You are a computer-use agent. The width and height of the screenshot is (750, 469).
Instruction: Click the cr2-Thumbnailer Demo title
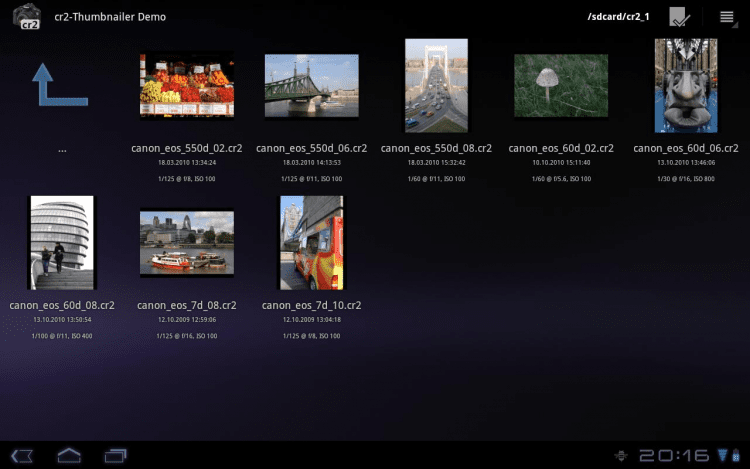tap(110, 17)
